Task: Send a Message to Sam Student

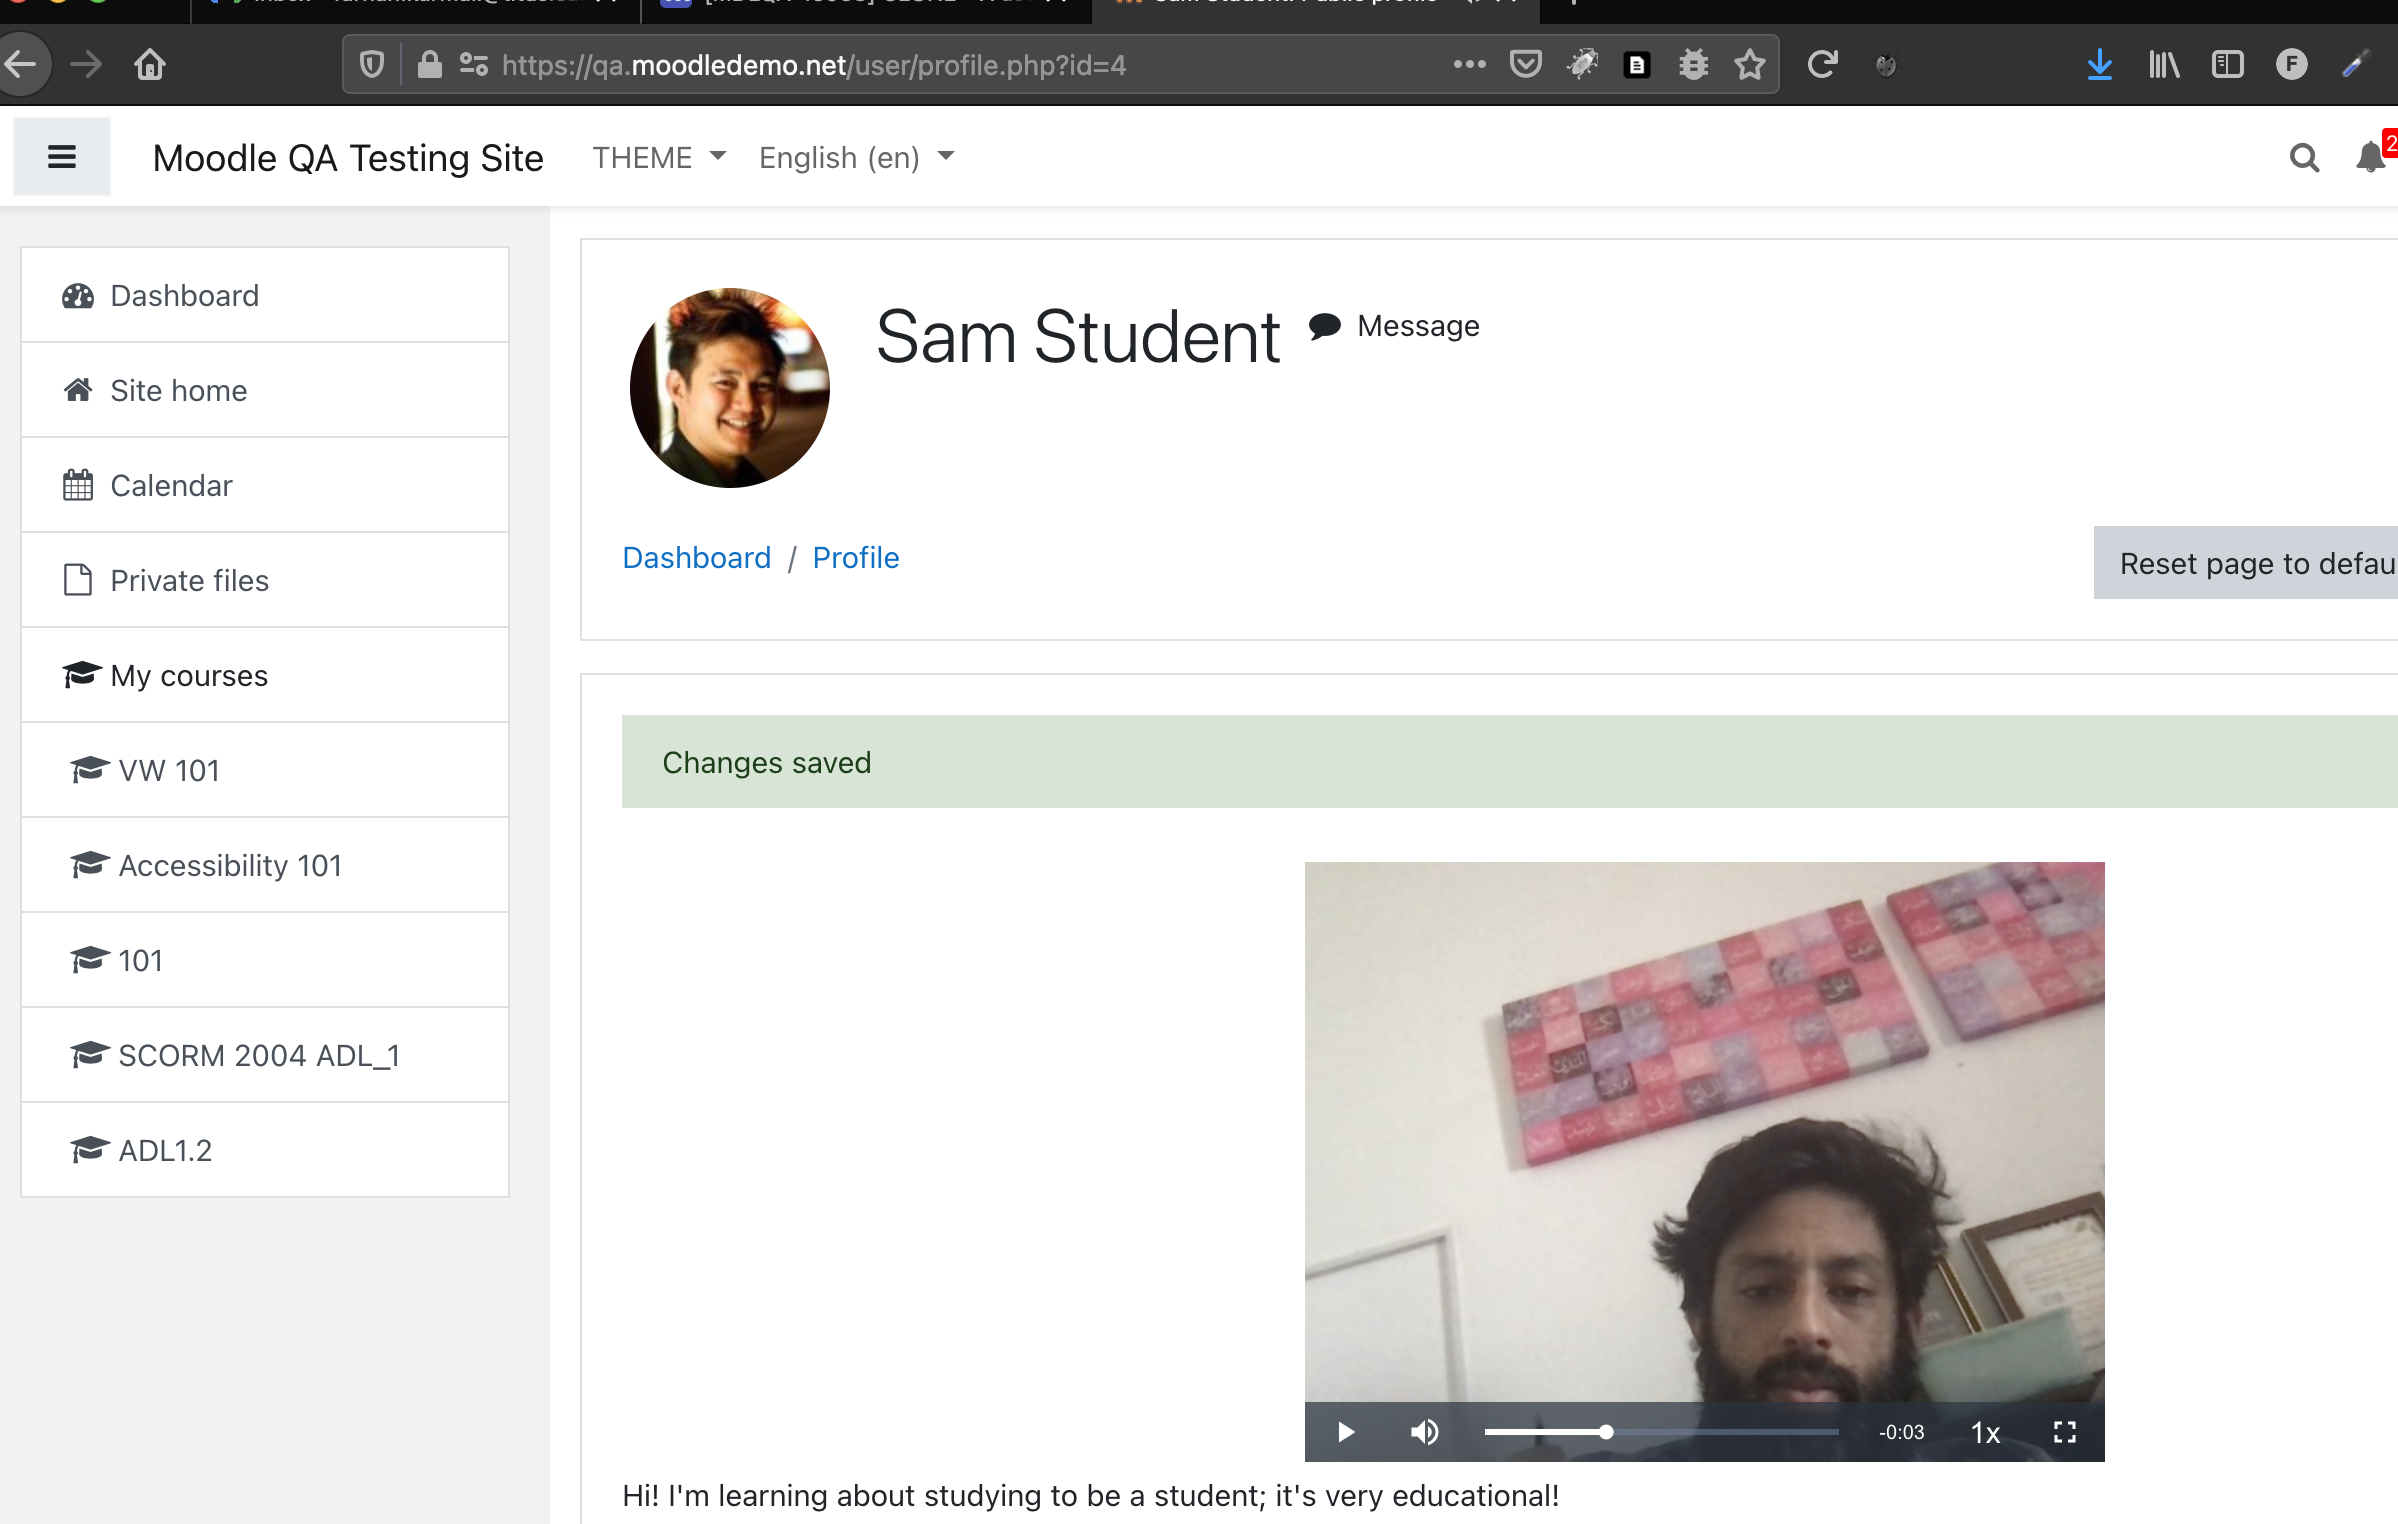Action: pos(1394,326)
